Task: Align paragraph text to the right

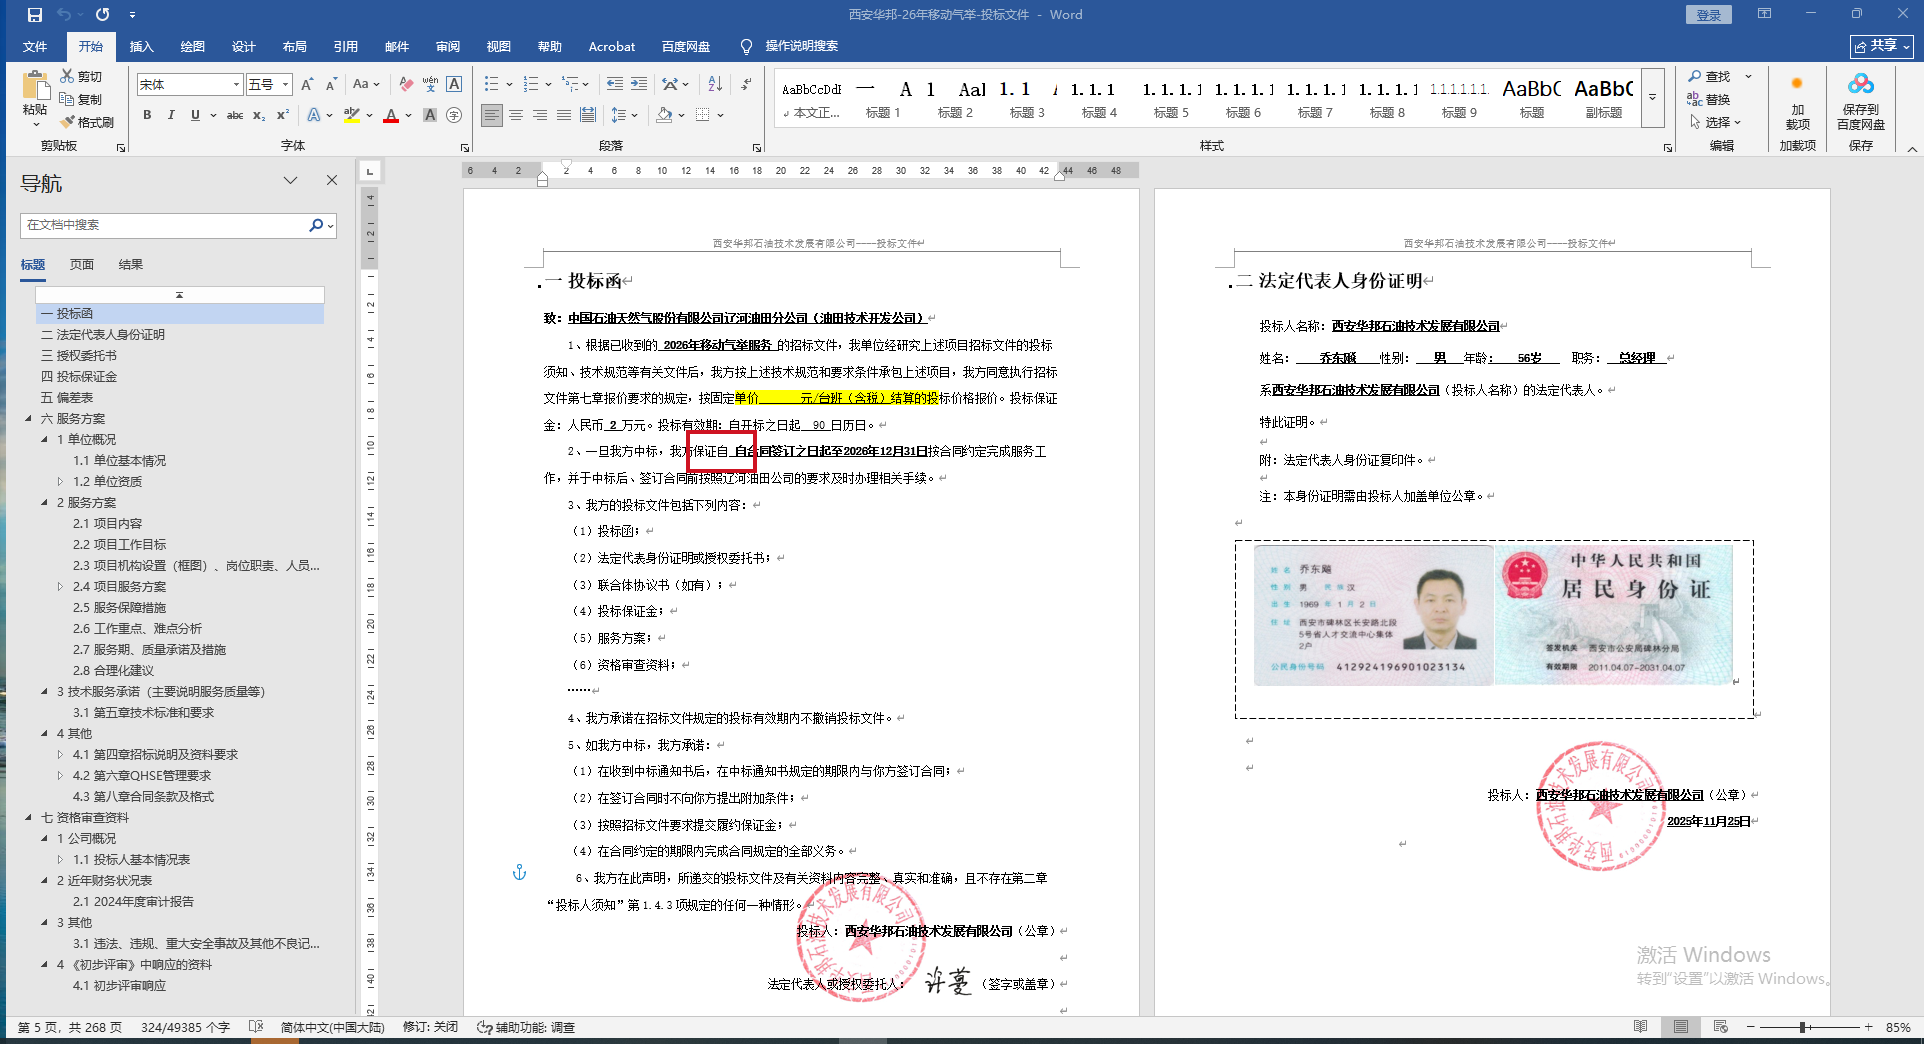Action: tap(540, 115)
